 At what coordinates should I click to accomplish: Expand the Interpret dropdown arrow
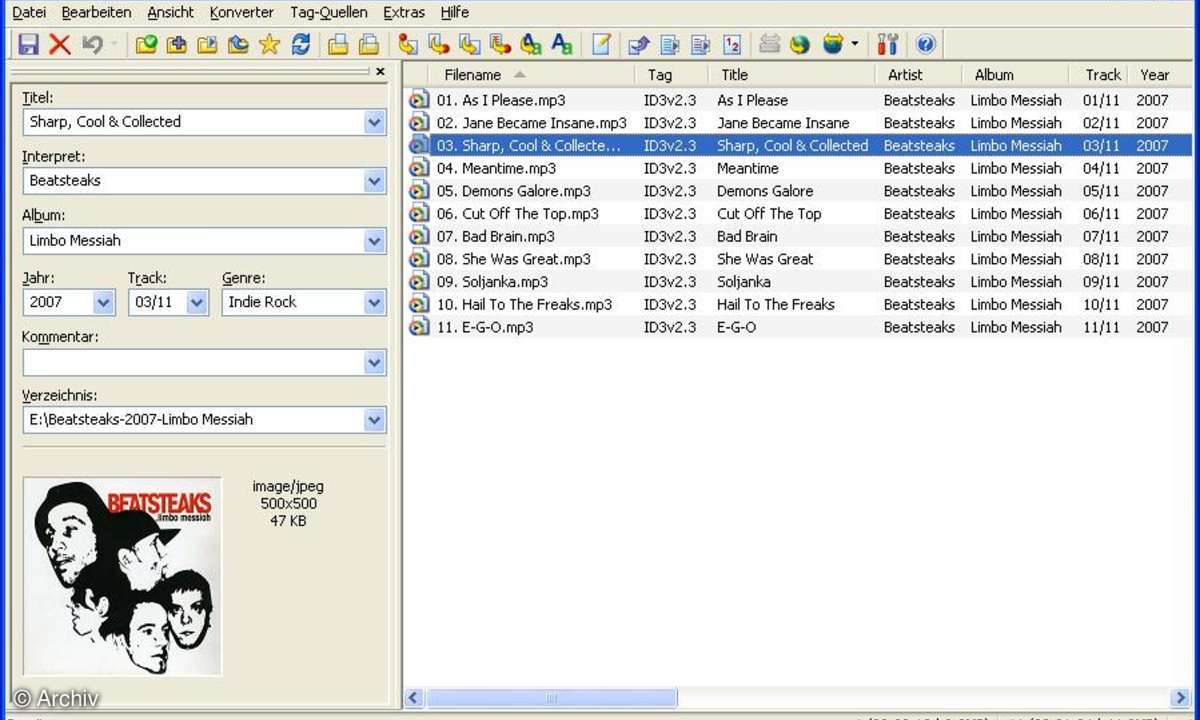coord(374,181)
